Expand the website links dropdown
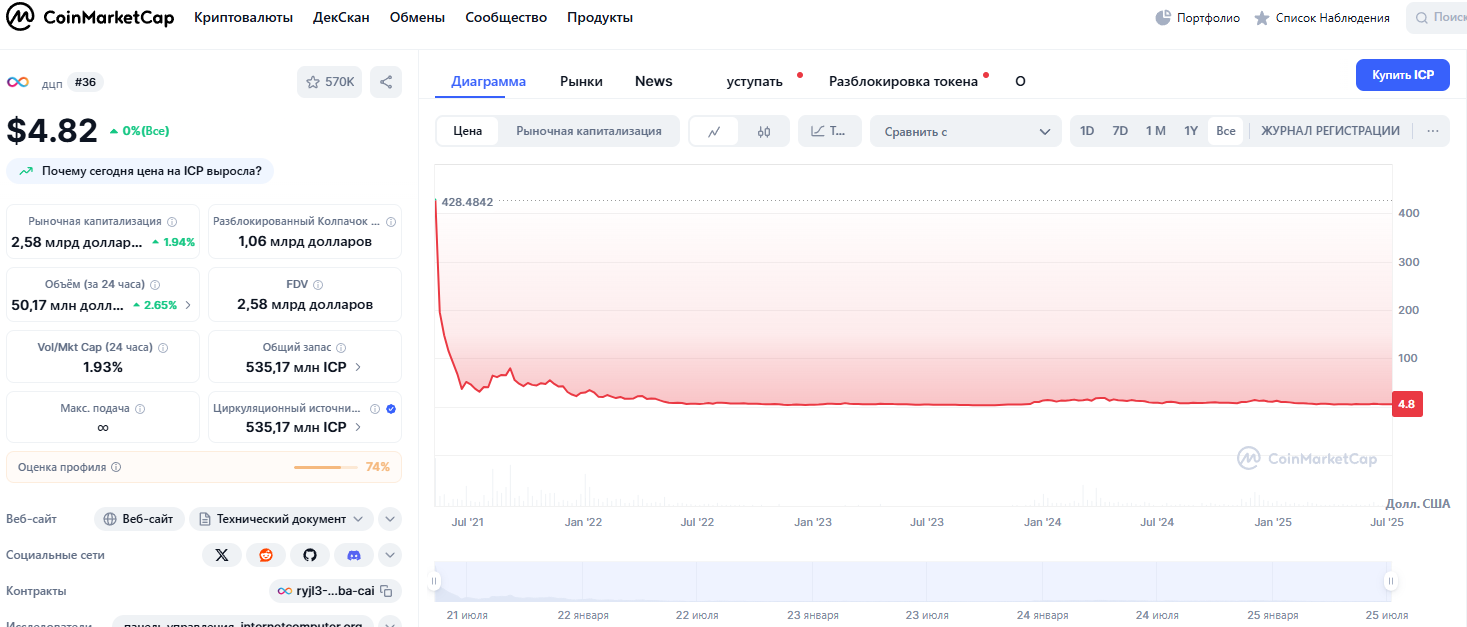Viewport: 1467px width, 627px height. [390, 519]
